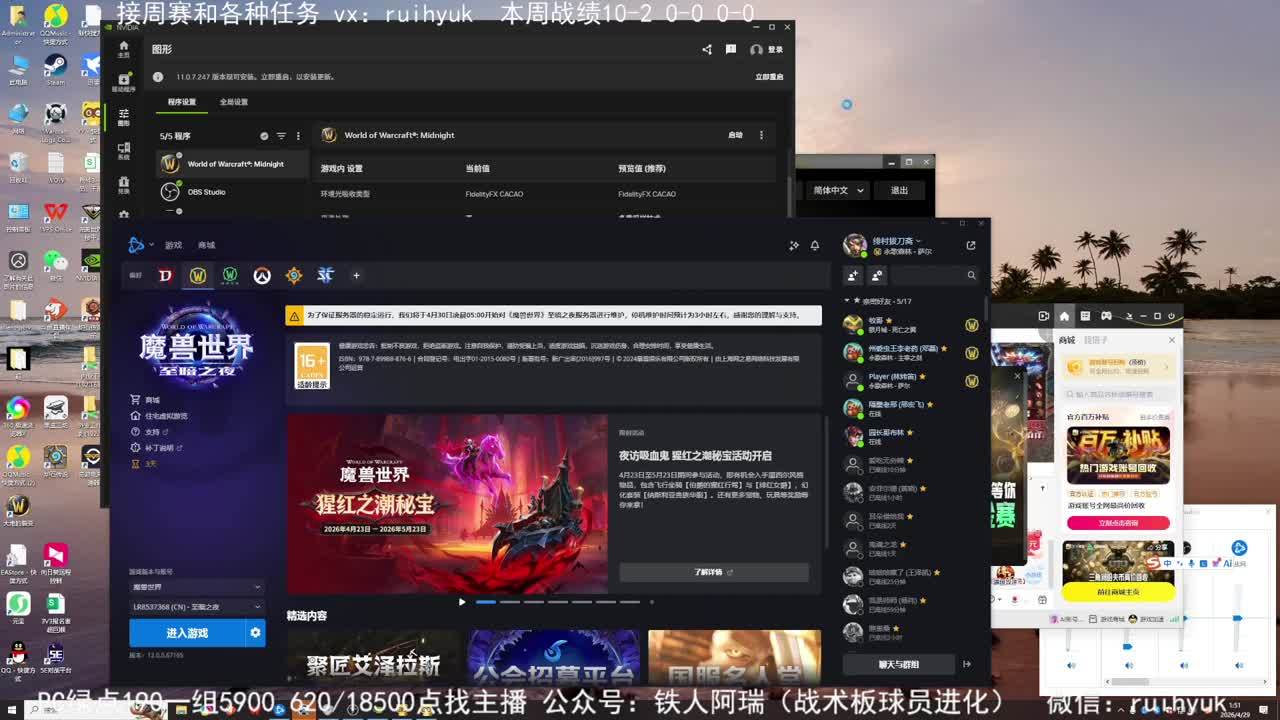Add a game with plus button
The width and height of the screenshot is (1280, 720).
pos(356,276)
